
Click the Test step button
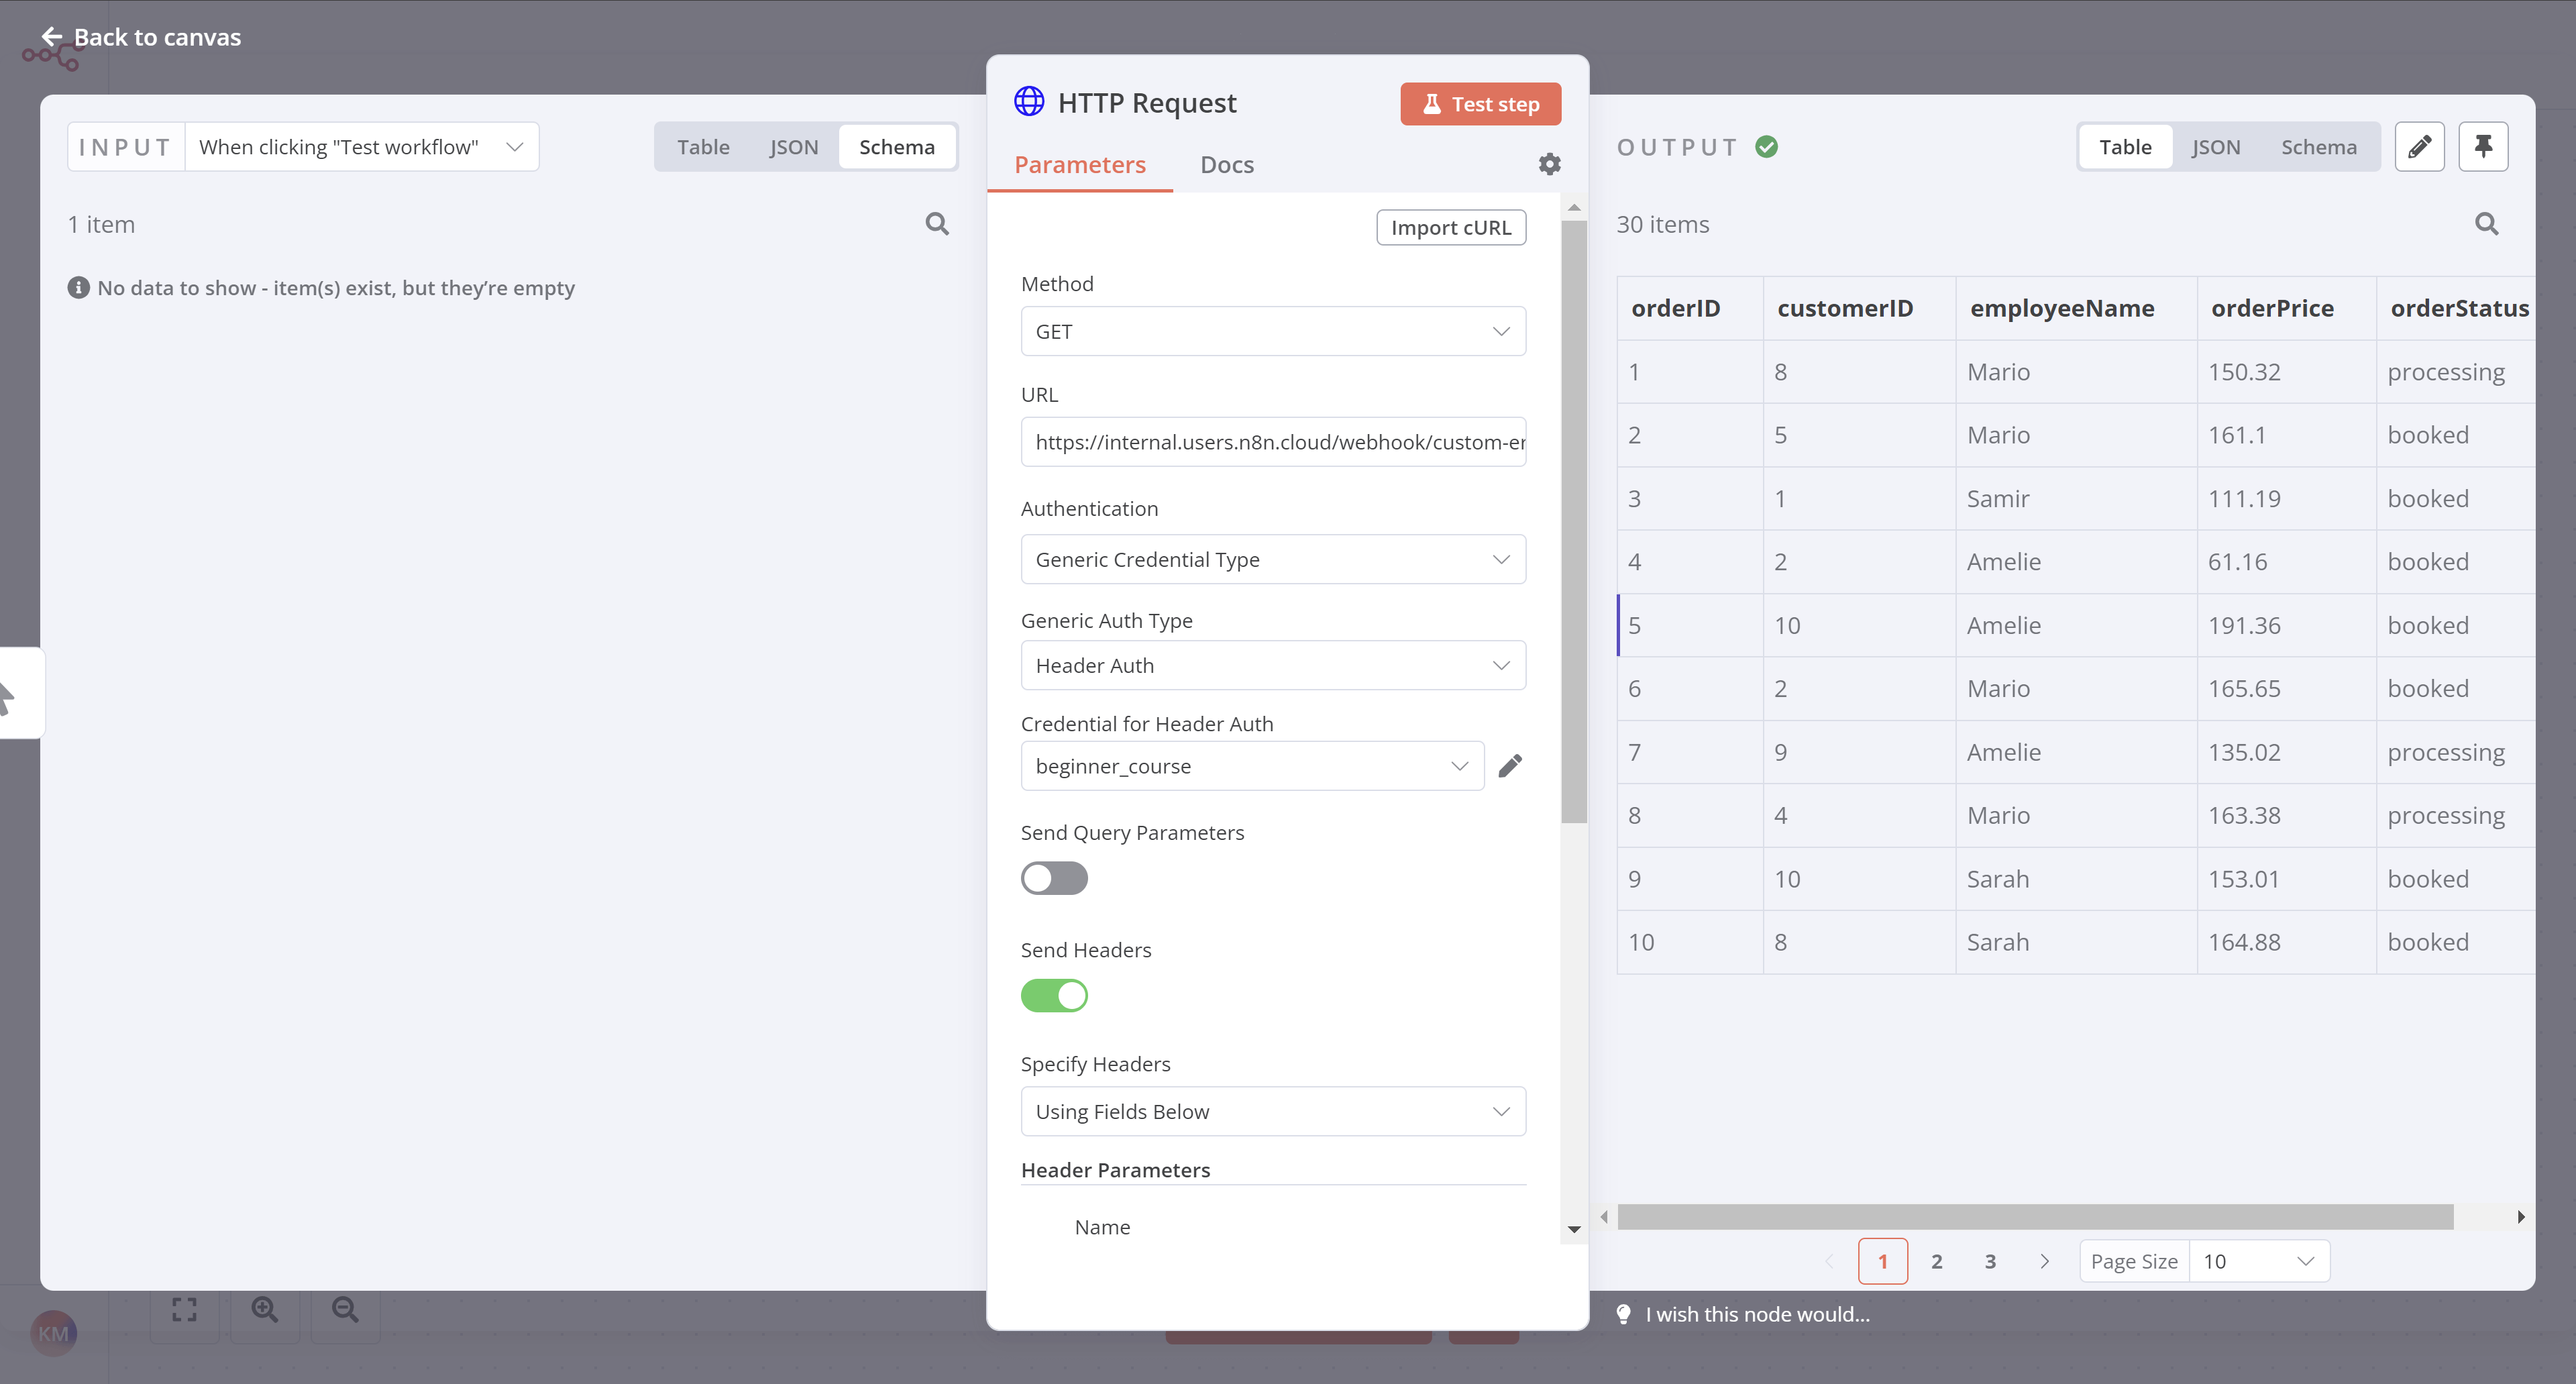pos(1480,104)
